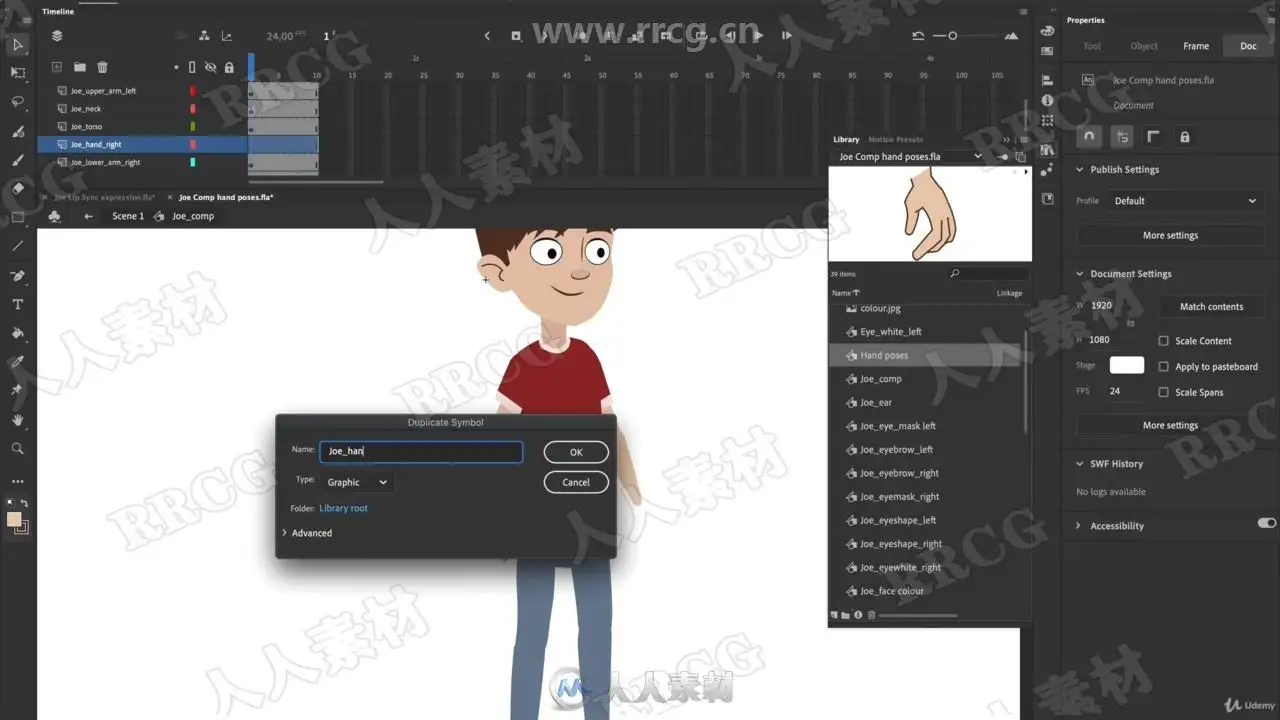Select the Free Transform tool
Screen dimensions: 1280x720
[x=17, y=73]
